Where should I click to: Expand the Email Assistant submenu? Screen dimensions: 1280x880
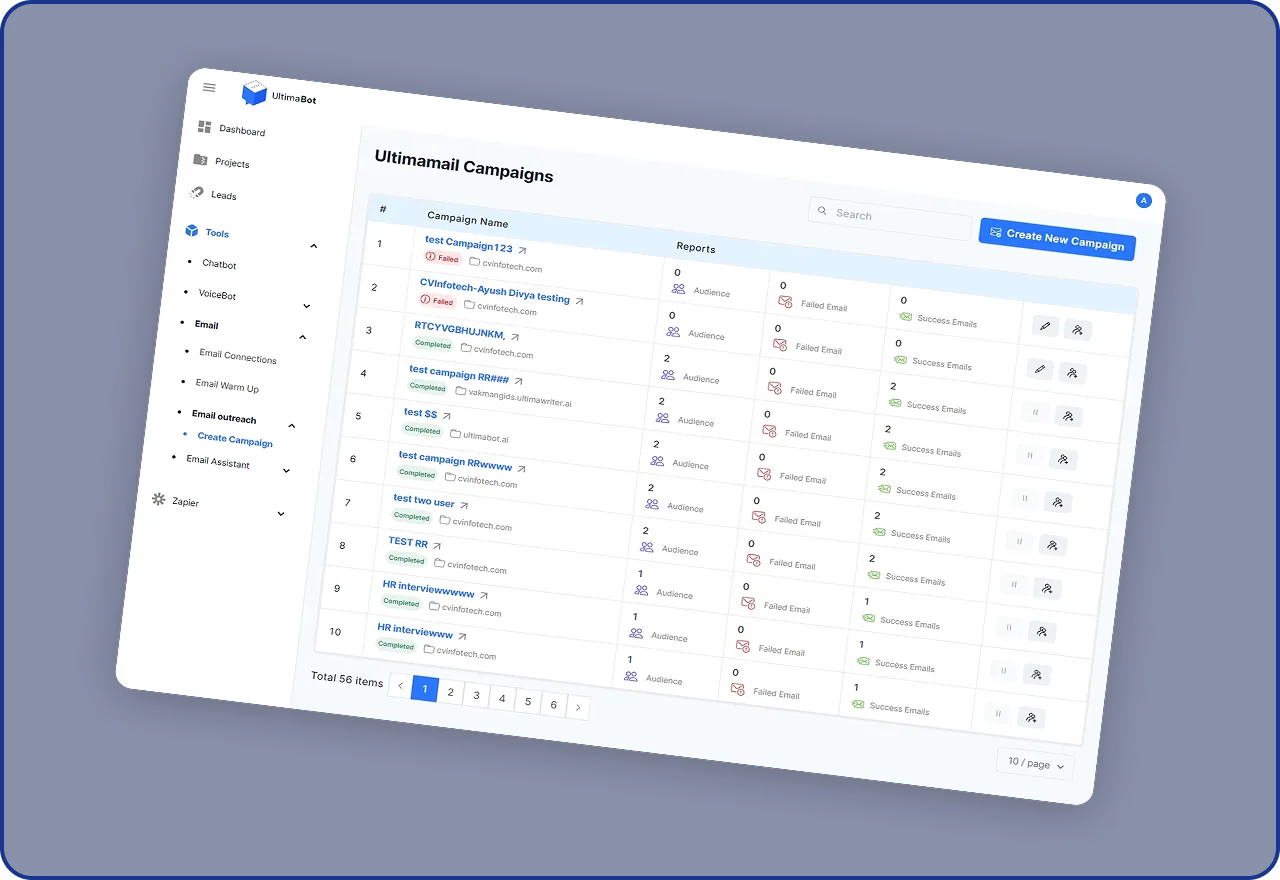click(x=286, y=470)
